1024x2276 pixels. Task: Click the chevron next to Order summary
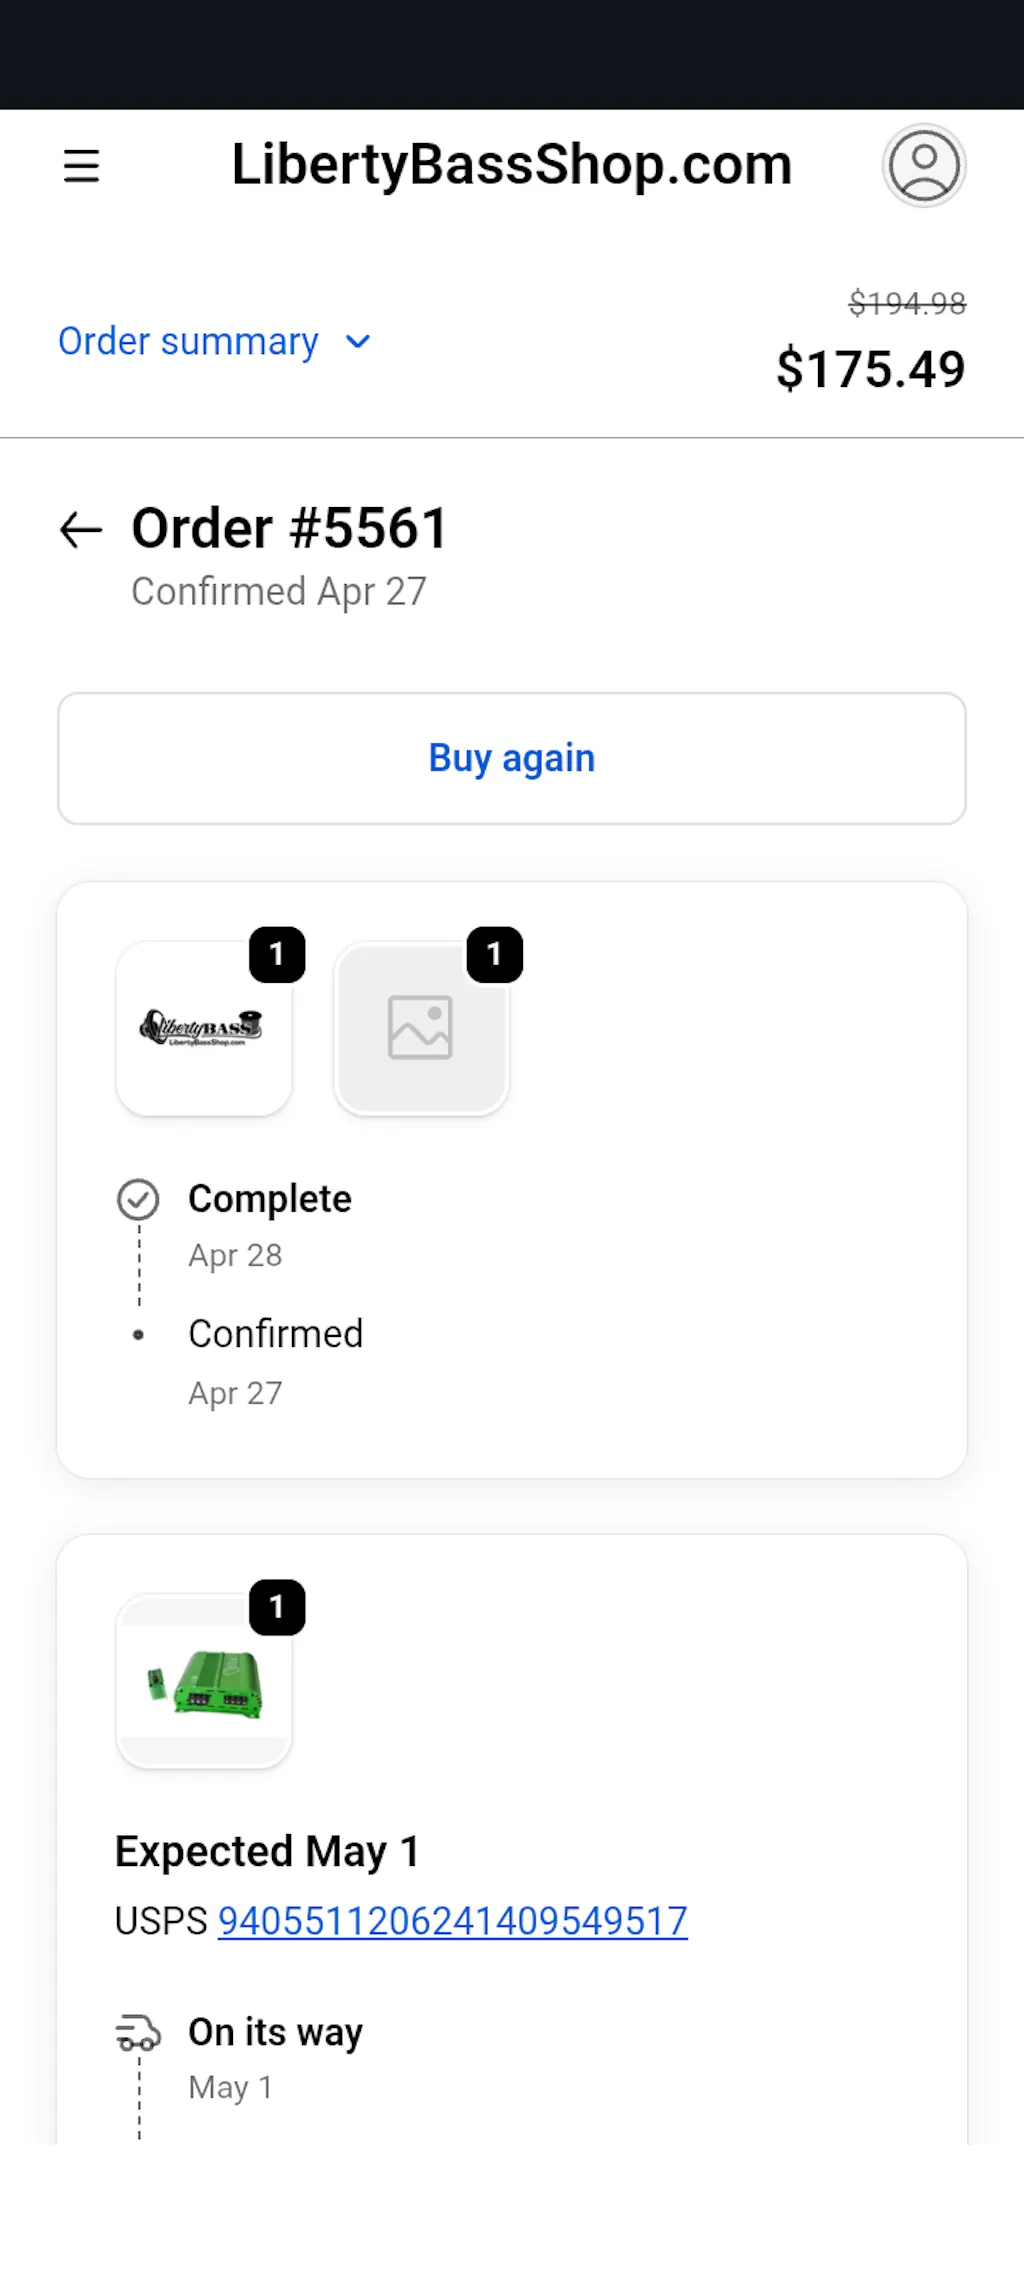[357, 342]
